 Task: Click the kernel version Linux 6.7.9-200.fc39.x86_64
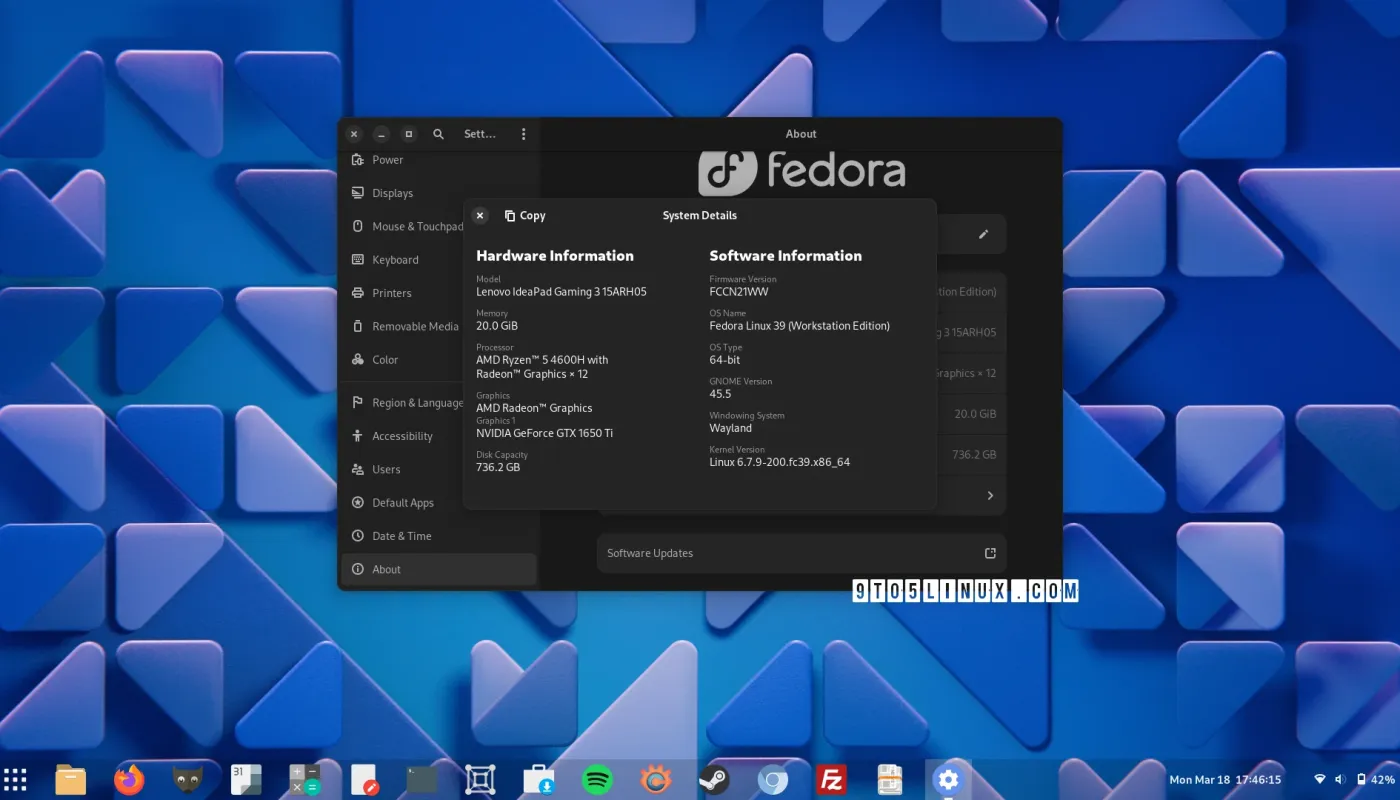779,462
